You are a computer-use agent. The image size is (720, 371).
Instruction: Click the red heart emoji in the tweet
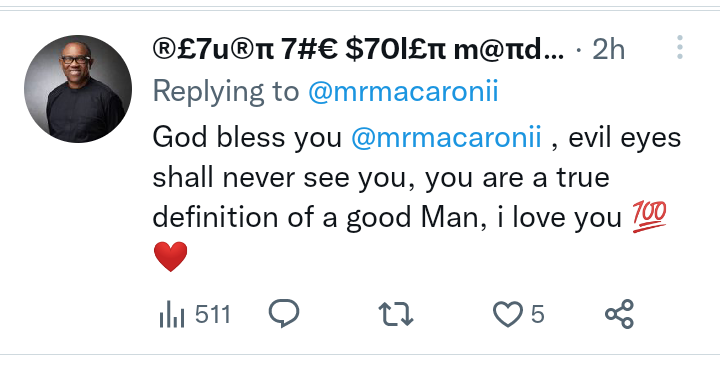(x=170, y=257)
